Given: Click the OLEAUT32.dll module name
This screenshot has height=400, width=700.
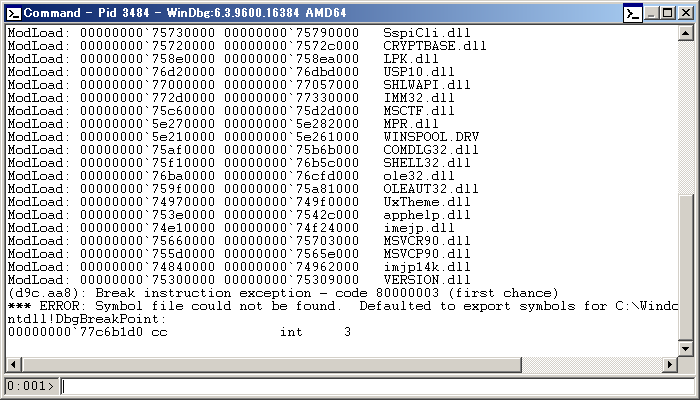Looking at the screenshot, I should click(430, 188).
